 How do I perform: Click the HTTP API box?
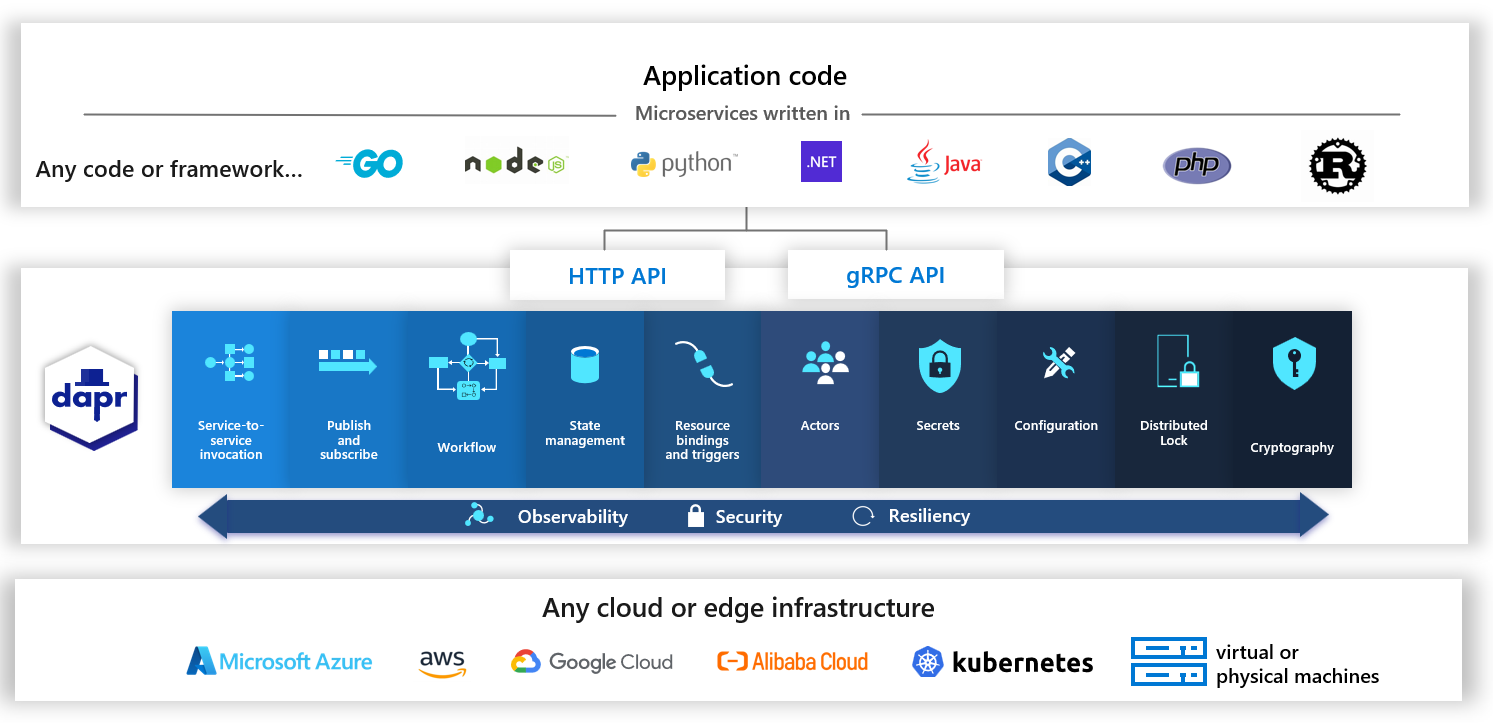[617, 275]
